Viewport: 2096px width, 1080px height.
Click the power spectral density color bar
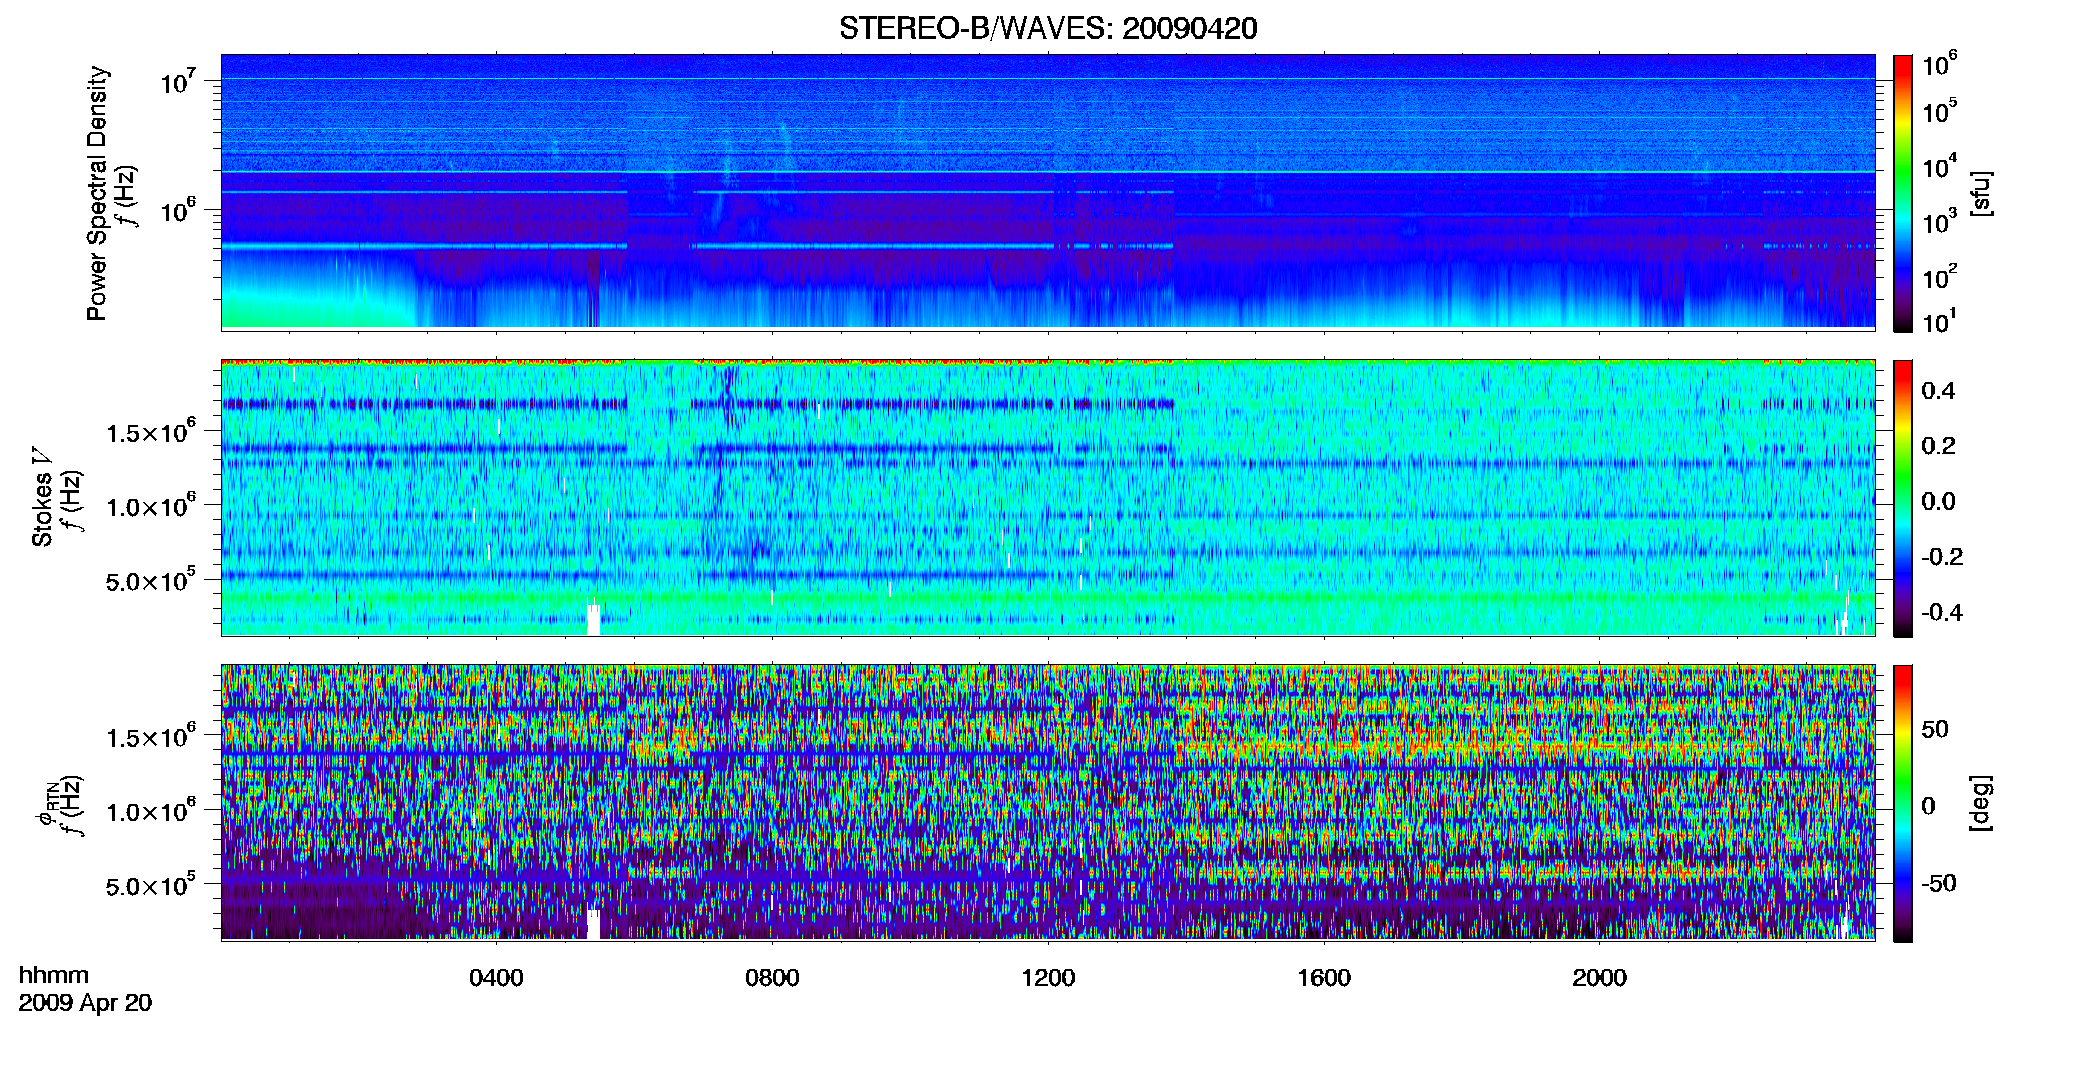pyautogui.click(x=1903, y=192)
